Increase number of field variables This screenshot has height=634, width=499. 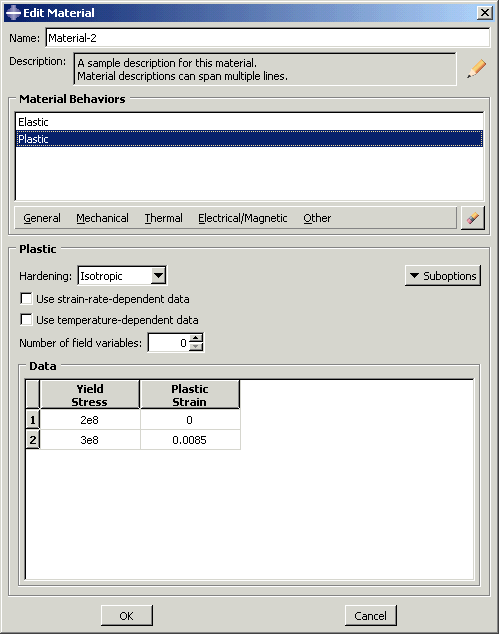(196, 338)
